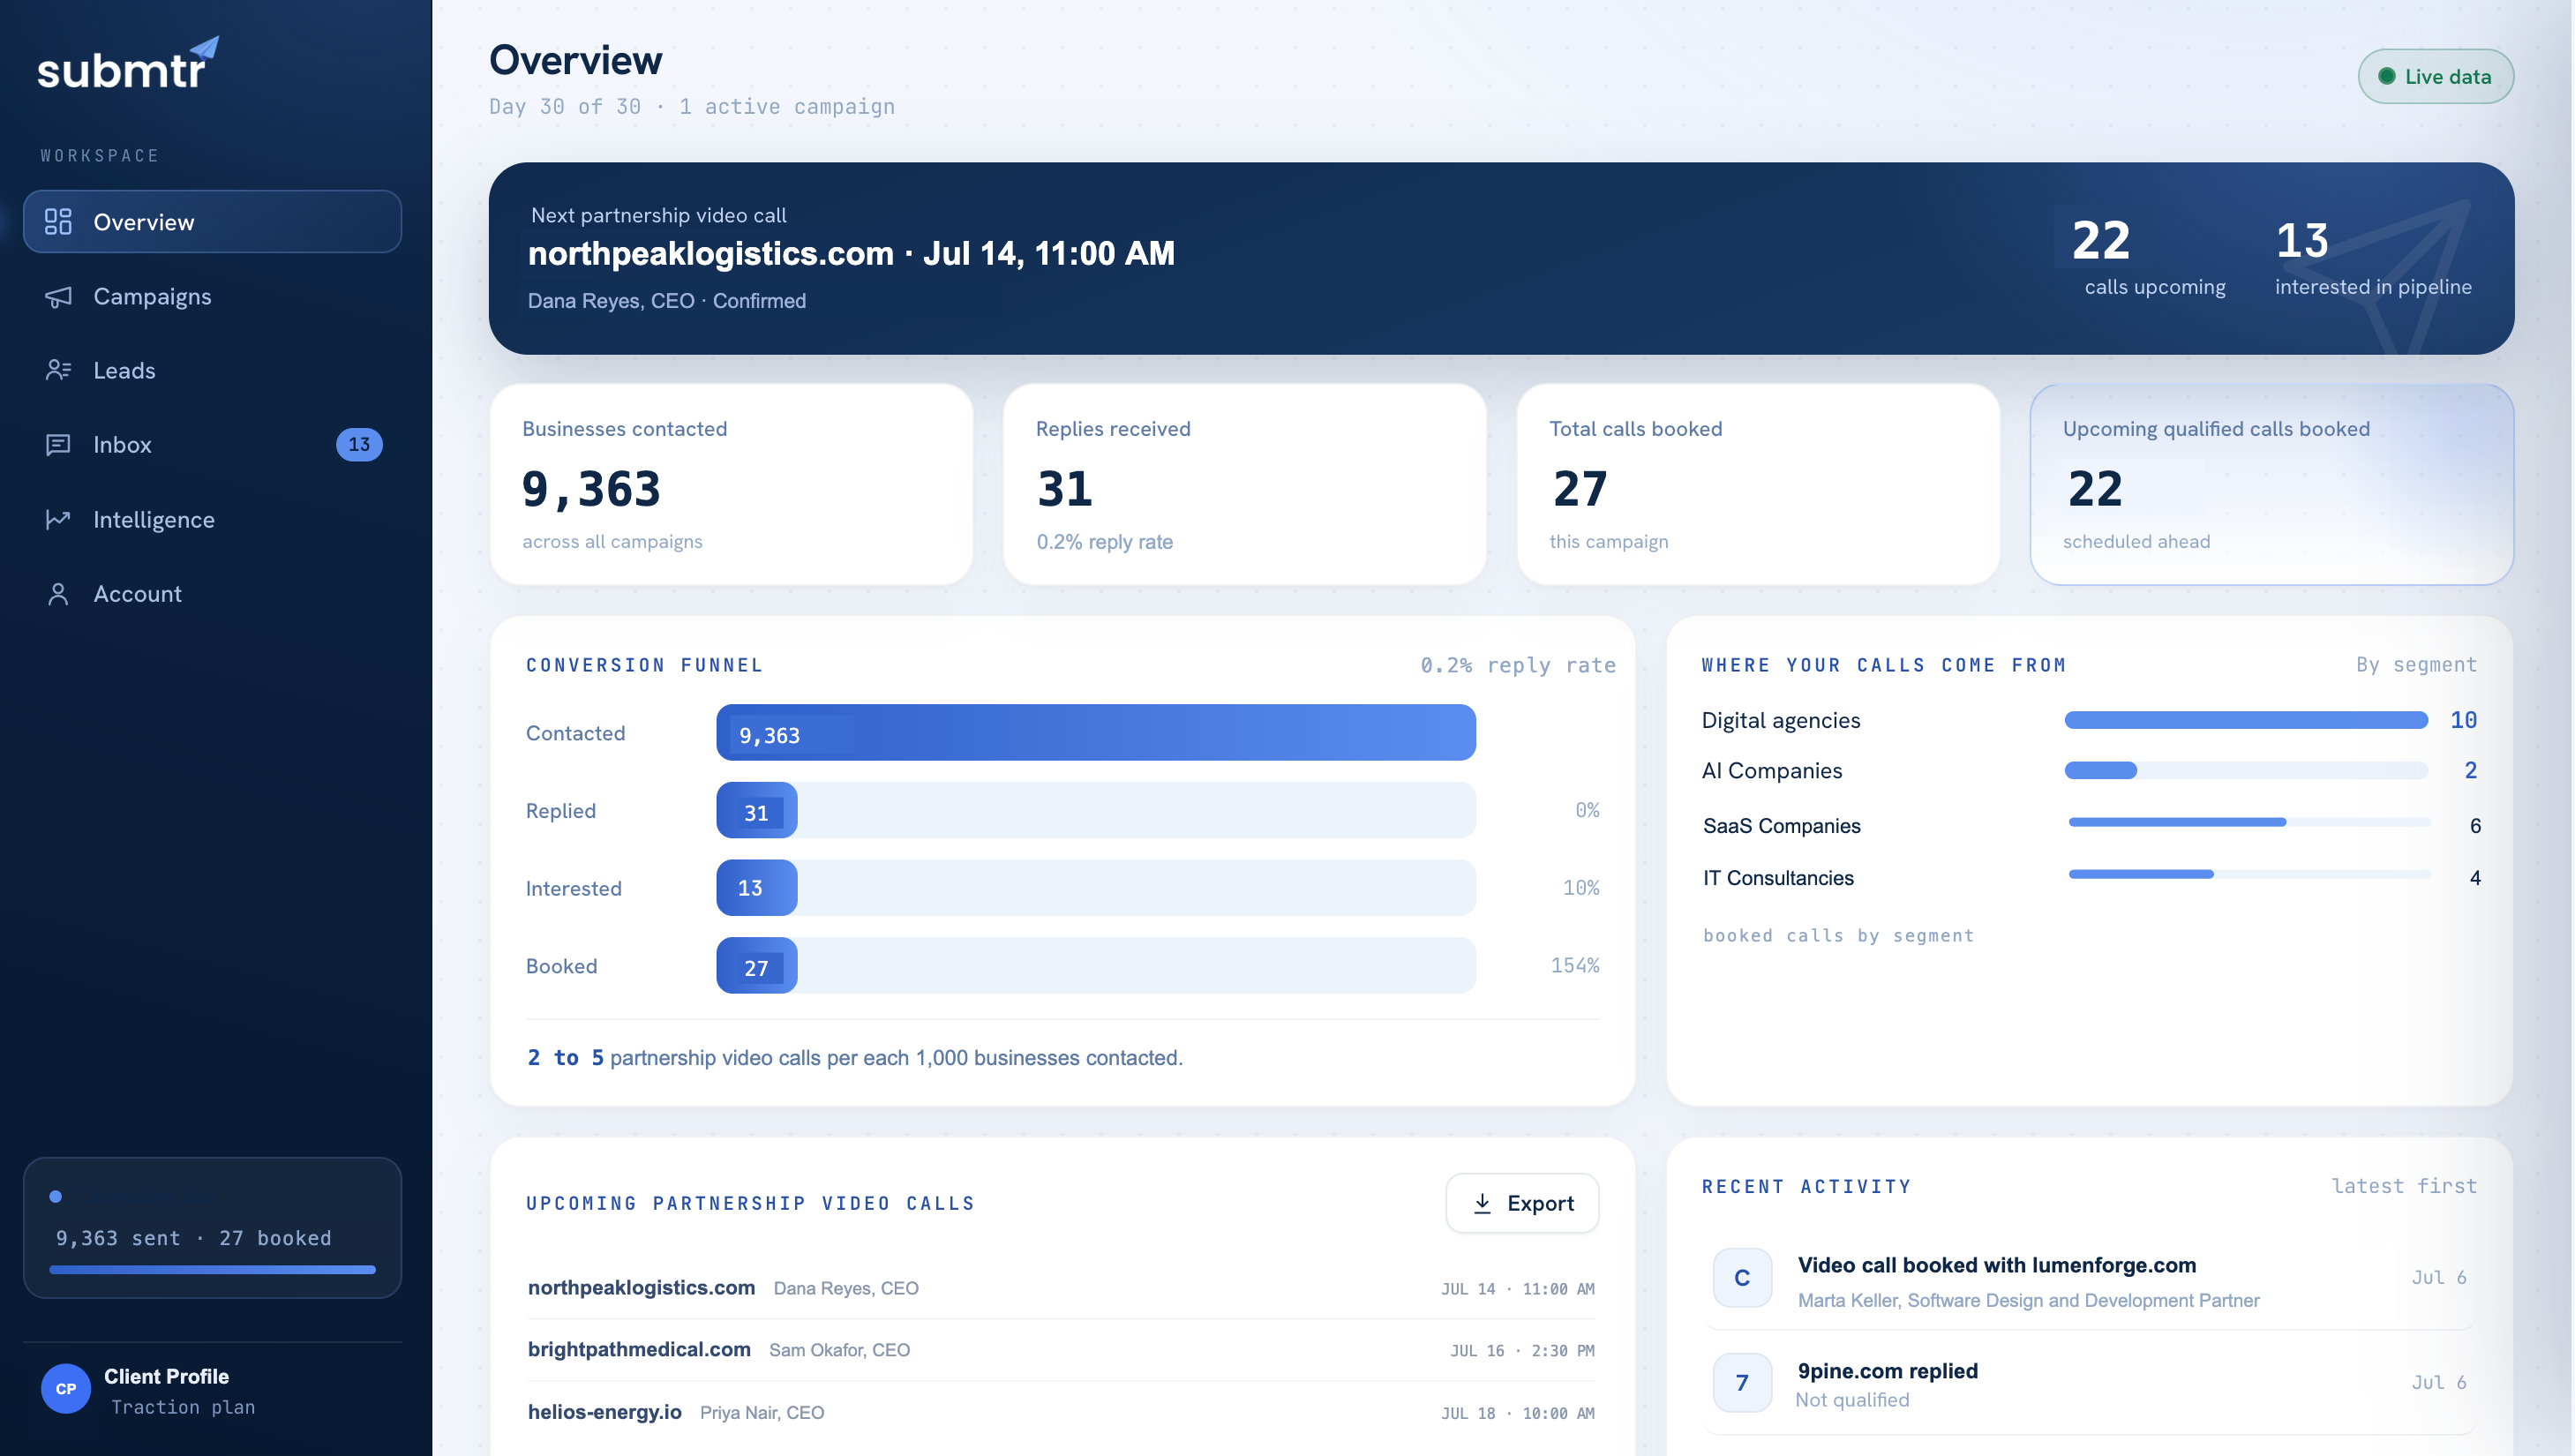Image resolution: width=2575 pixels, height=1456 pixels.
Task: Click the Overview grid icon in sidebar
Action: tap(58, 222)
